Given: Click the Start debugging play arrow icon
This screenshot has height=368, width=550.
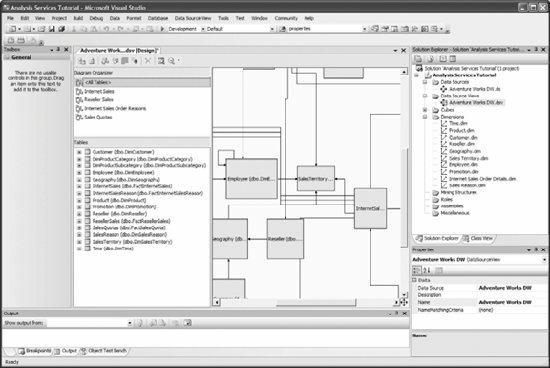Looking at the screenshot, I should tap(162, 29).
